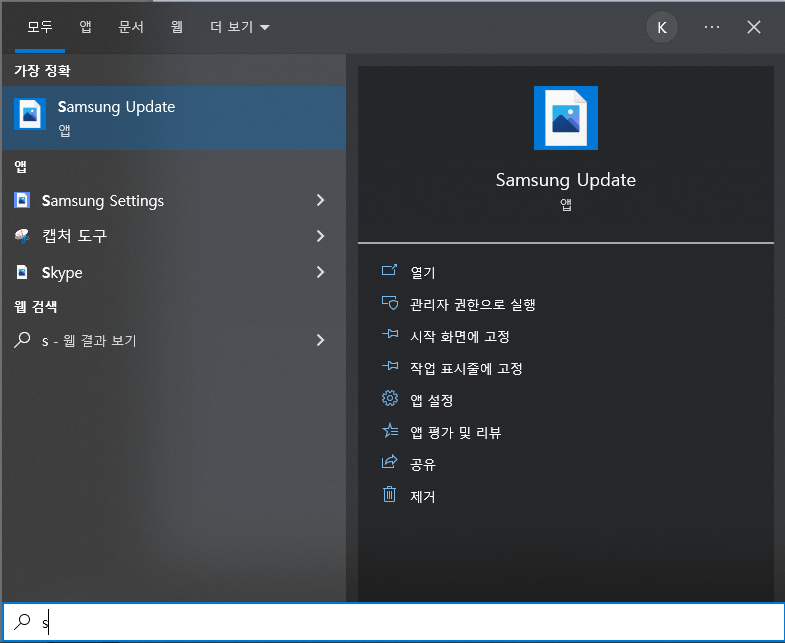The image size is (785, 643).
Task: Open the Skype result
Action: (x=174, y=272)
